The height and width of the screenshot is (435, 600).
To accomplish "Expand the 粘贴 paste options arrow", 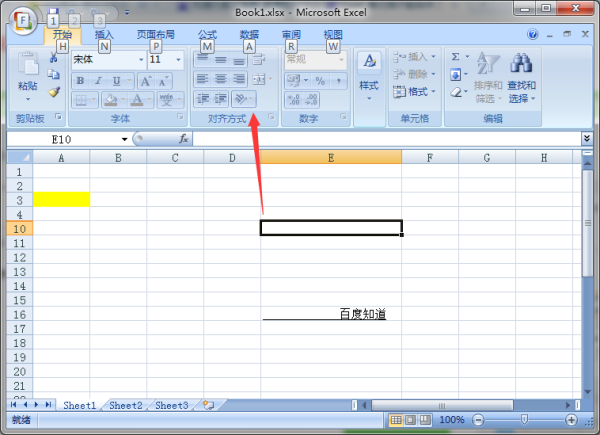I will (x=28, y=99).
